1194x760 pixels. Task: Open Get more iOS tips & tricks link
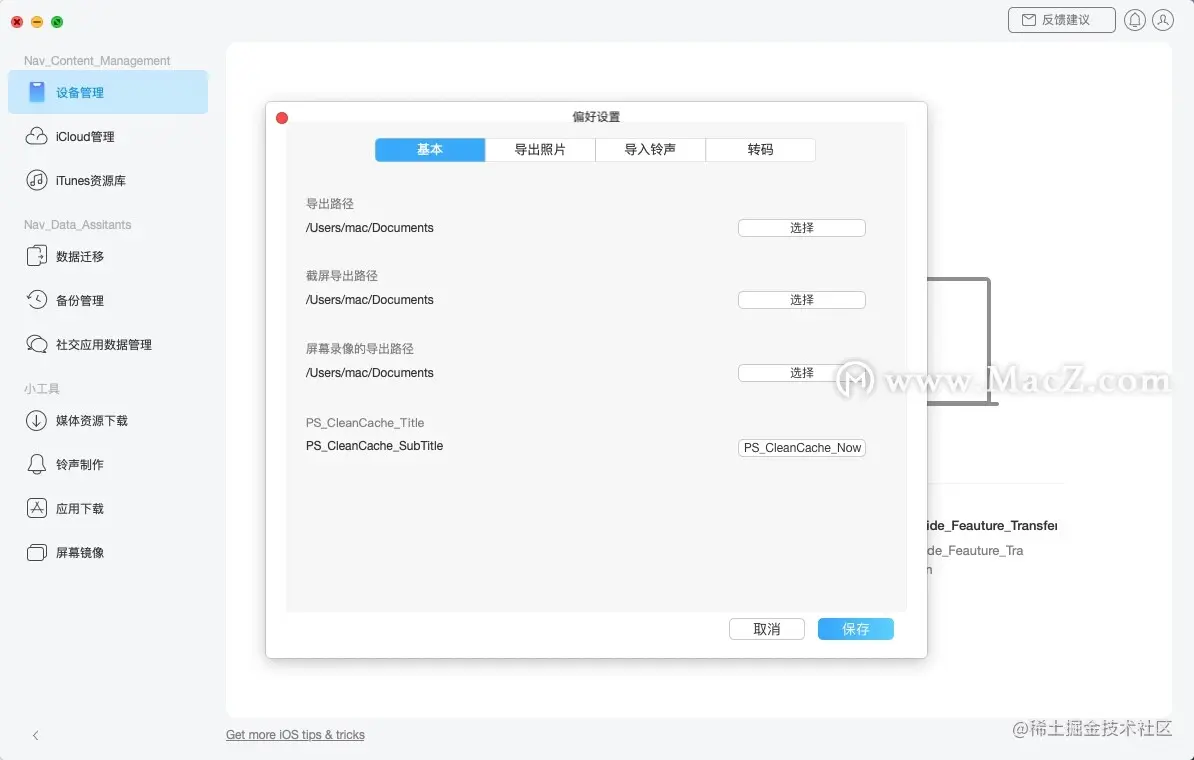click(x=295, y=735)
